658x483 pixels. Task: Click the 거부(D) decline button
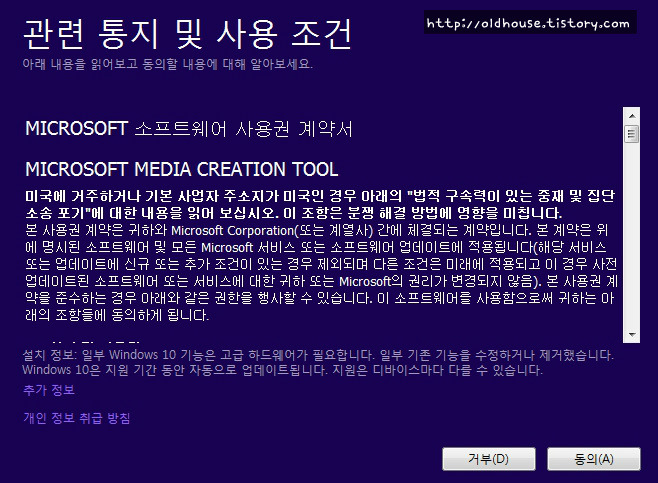pyautogui.click(x=489, y=459)
